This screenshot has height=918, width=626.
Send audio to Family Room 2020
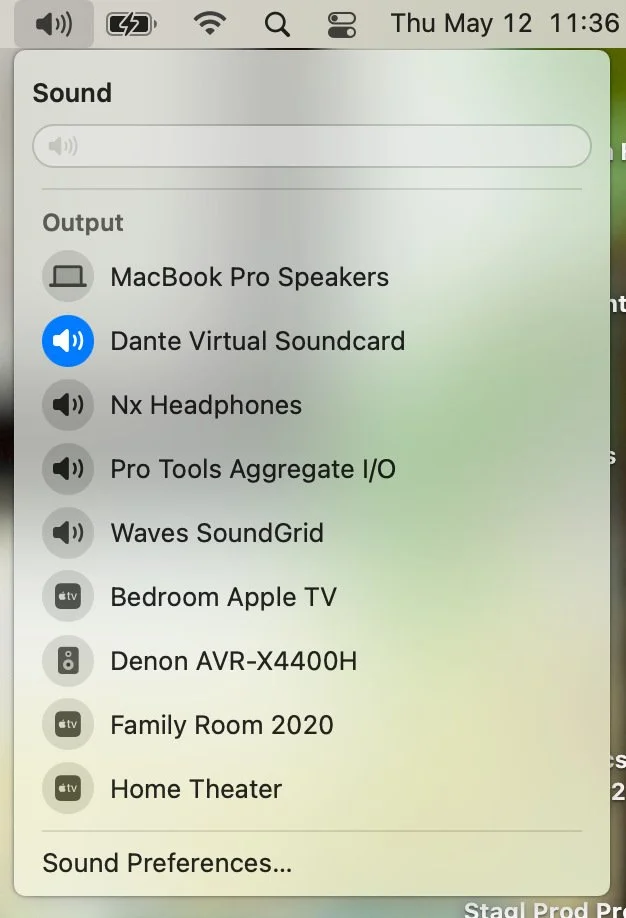[x=222, y=725]
